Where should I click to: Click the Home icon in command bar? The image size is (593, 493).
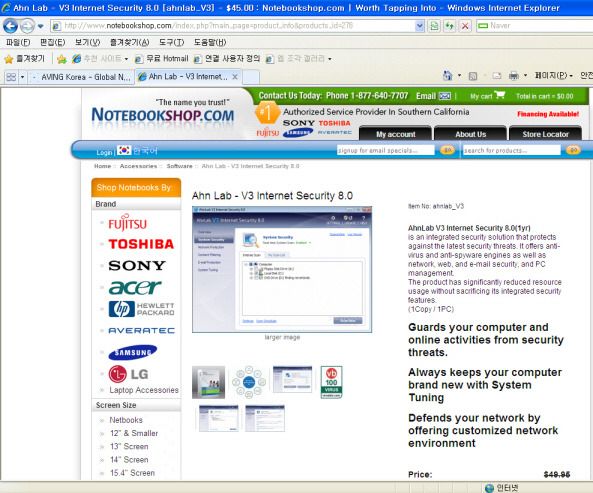pyautogui.click(x=447, y=76)
